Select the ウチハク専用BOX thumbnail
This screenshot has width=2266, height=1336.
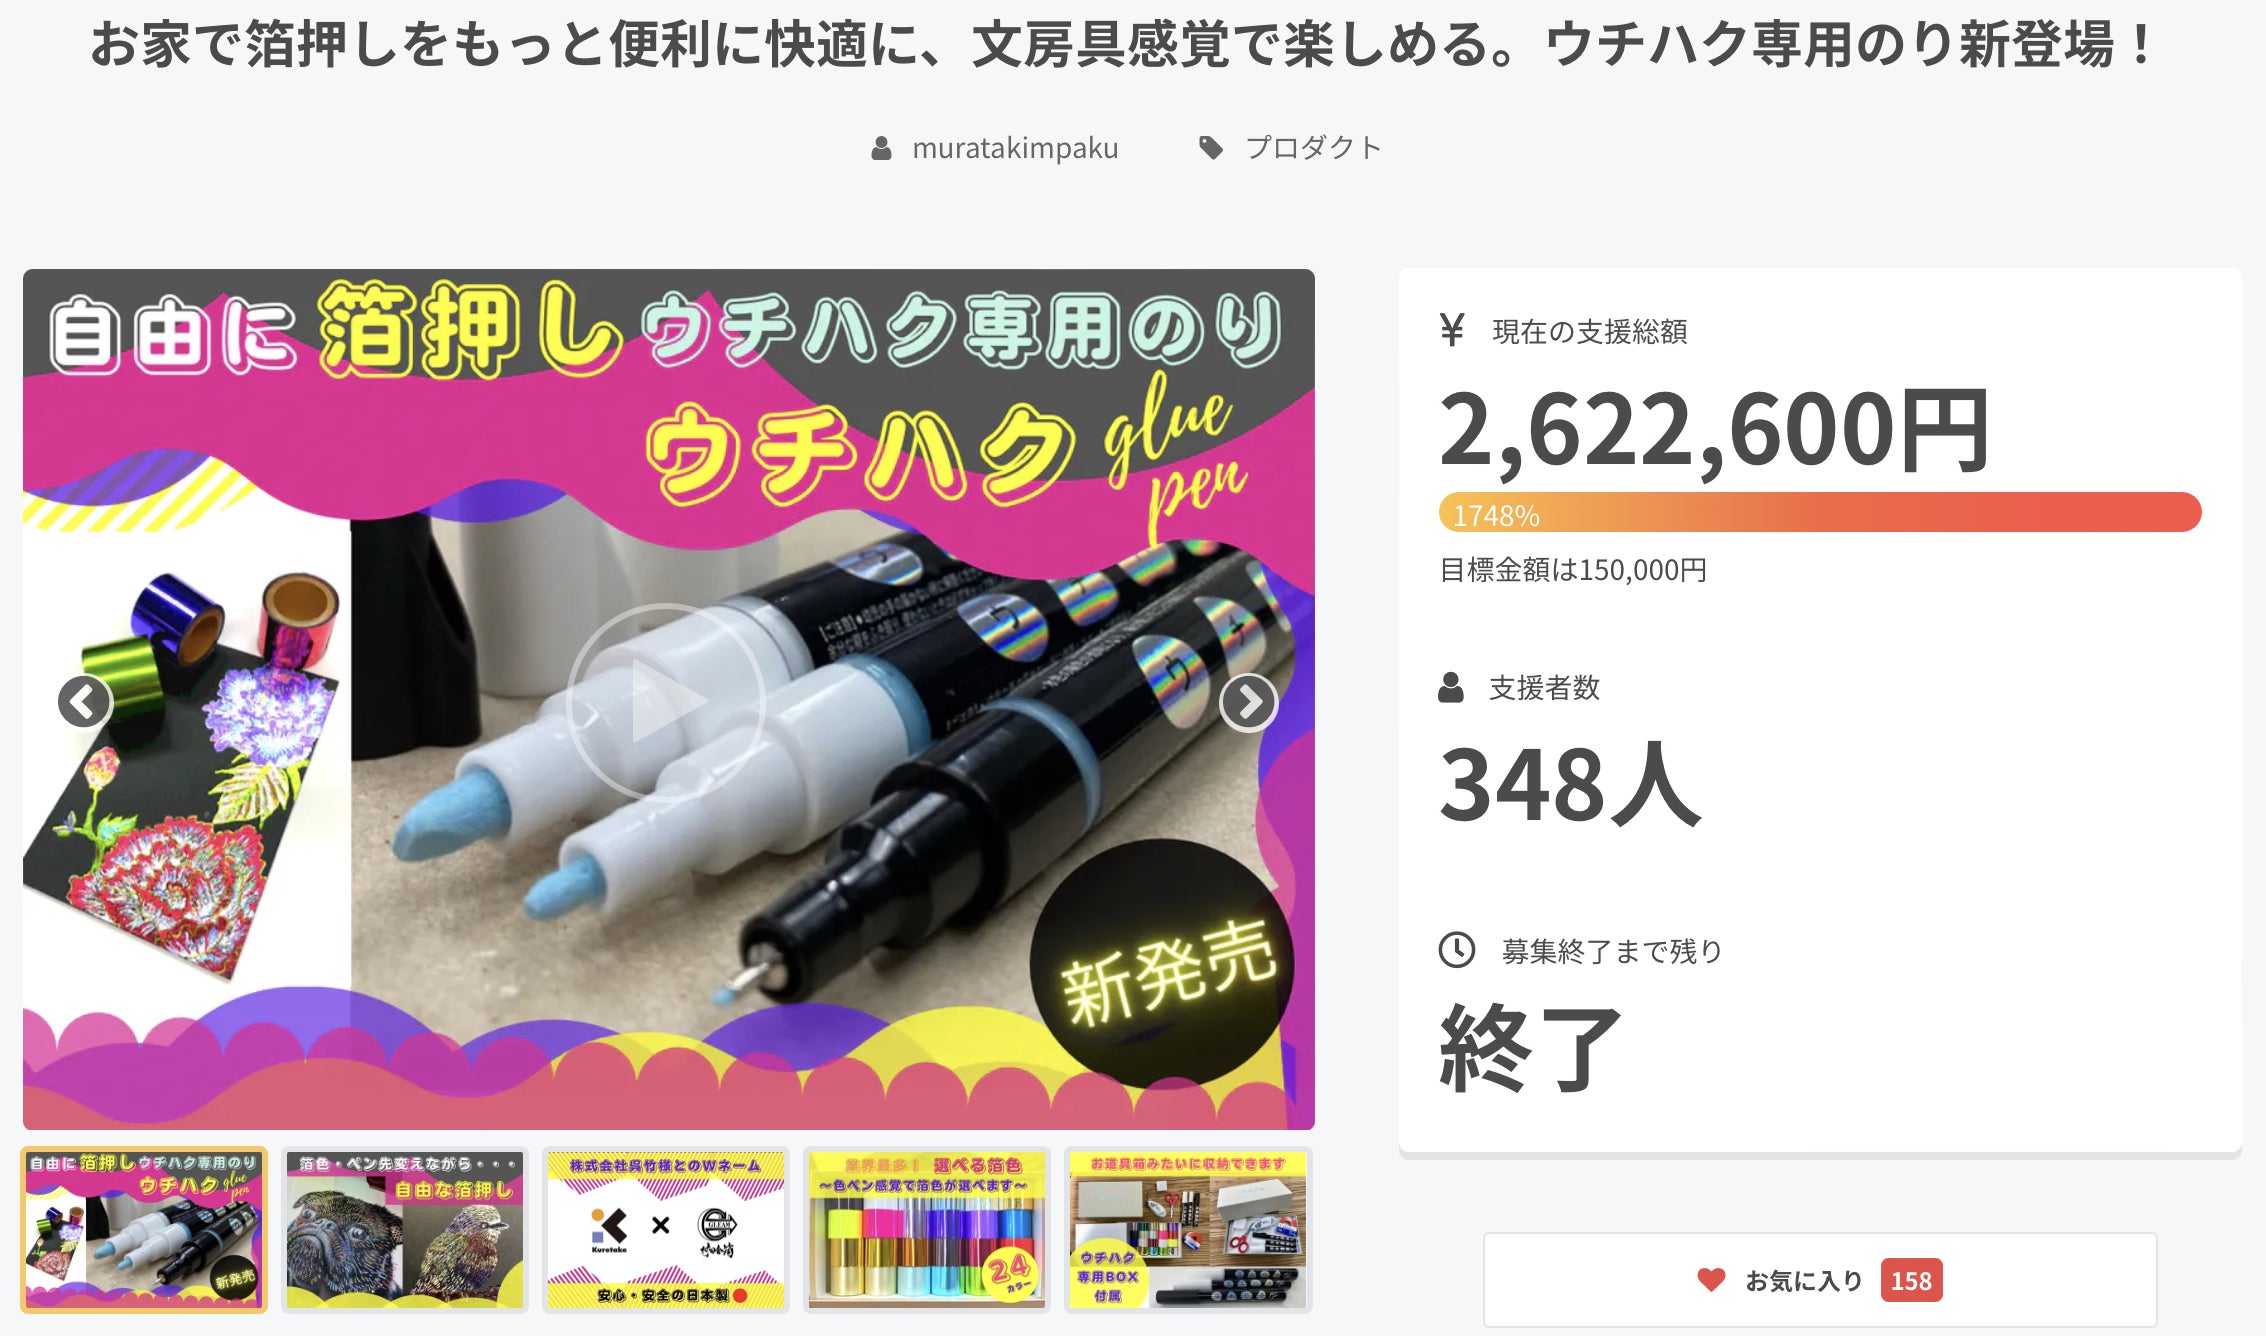1188,1230
